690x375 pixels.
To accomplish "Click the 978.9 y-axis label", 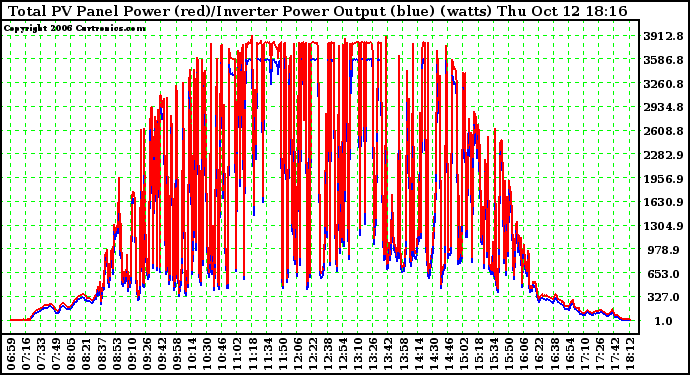I will 663,250.
